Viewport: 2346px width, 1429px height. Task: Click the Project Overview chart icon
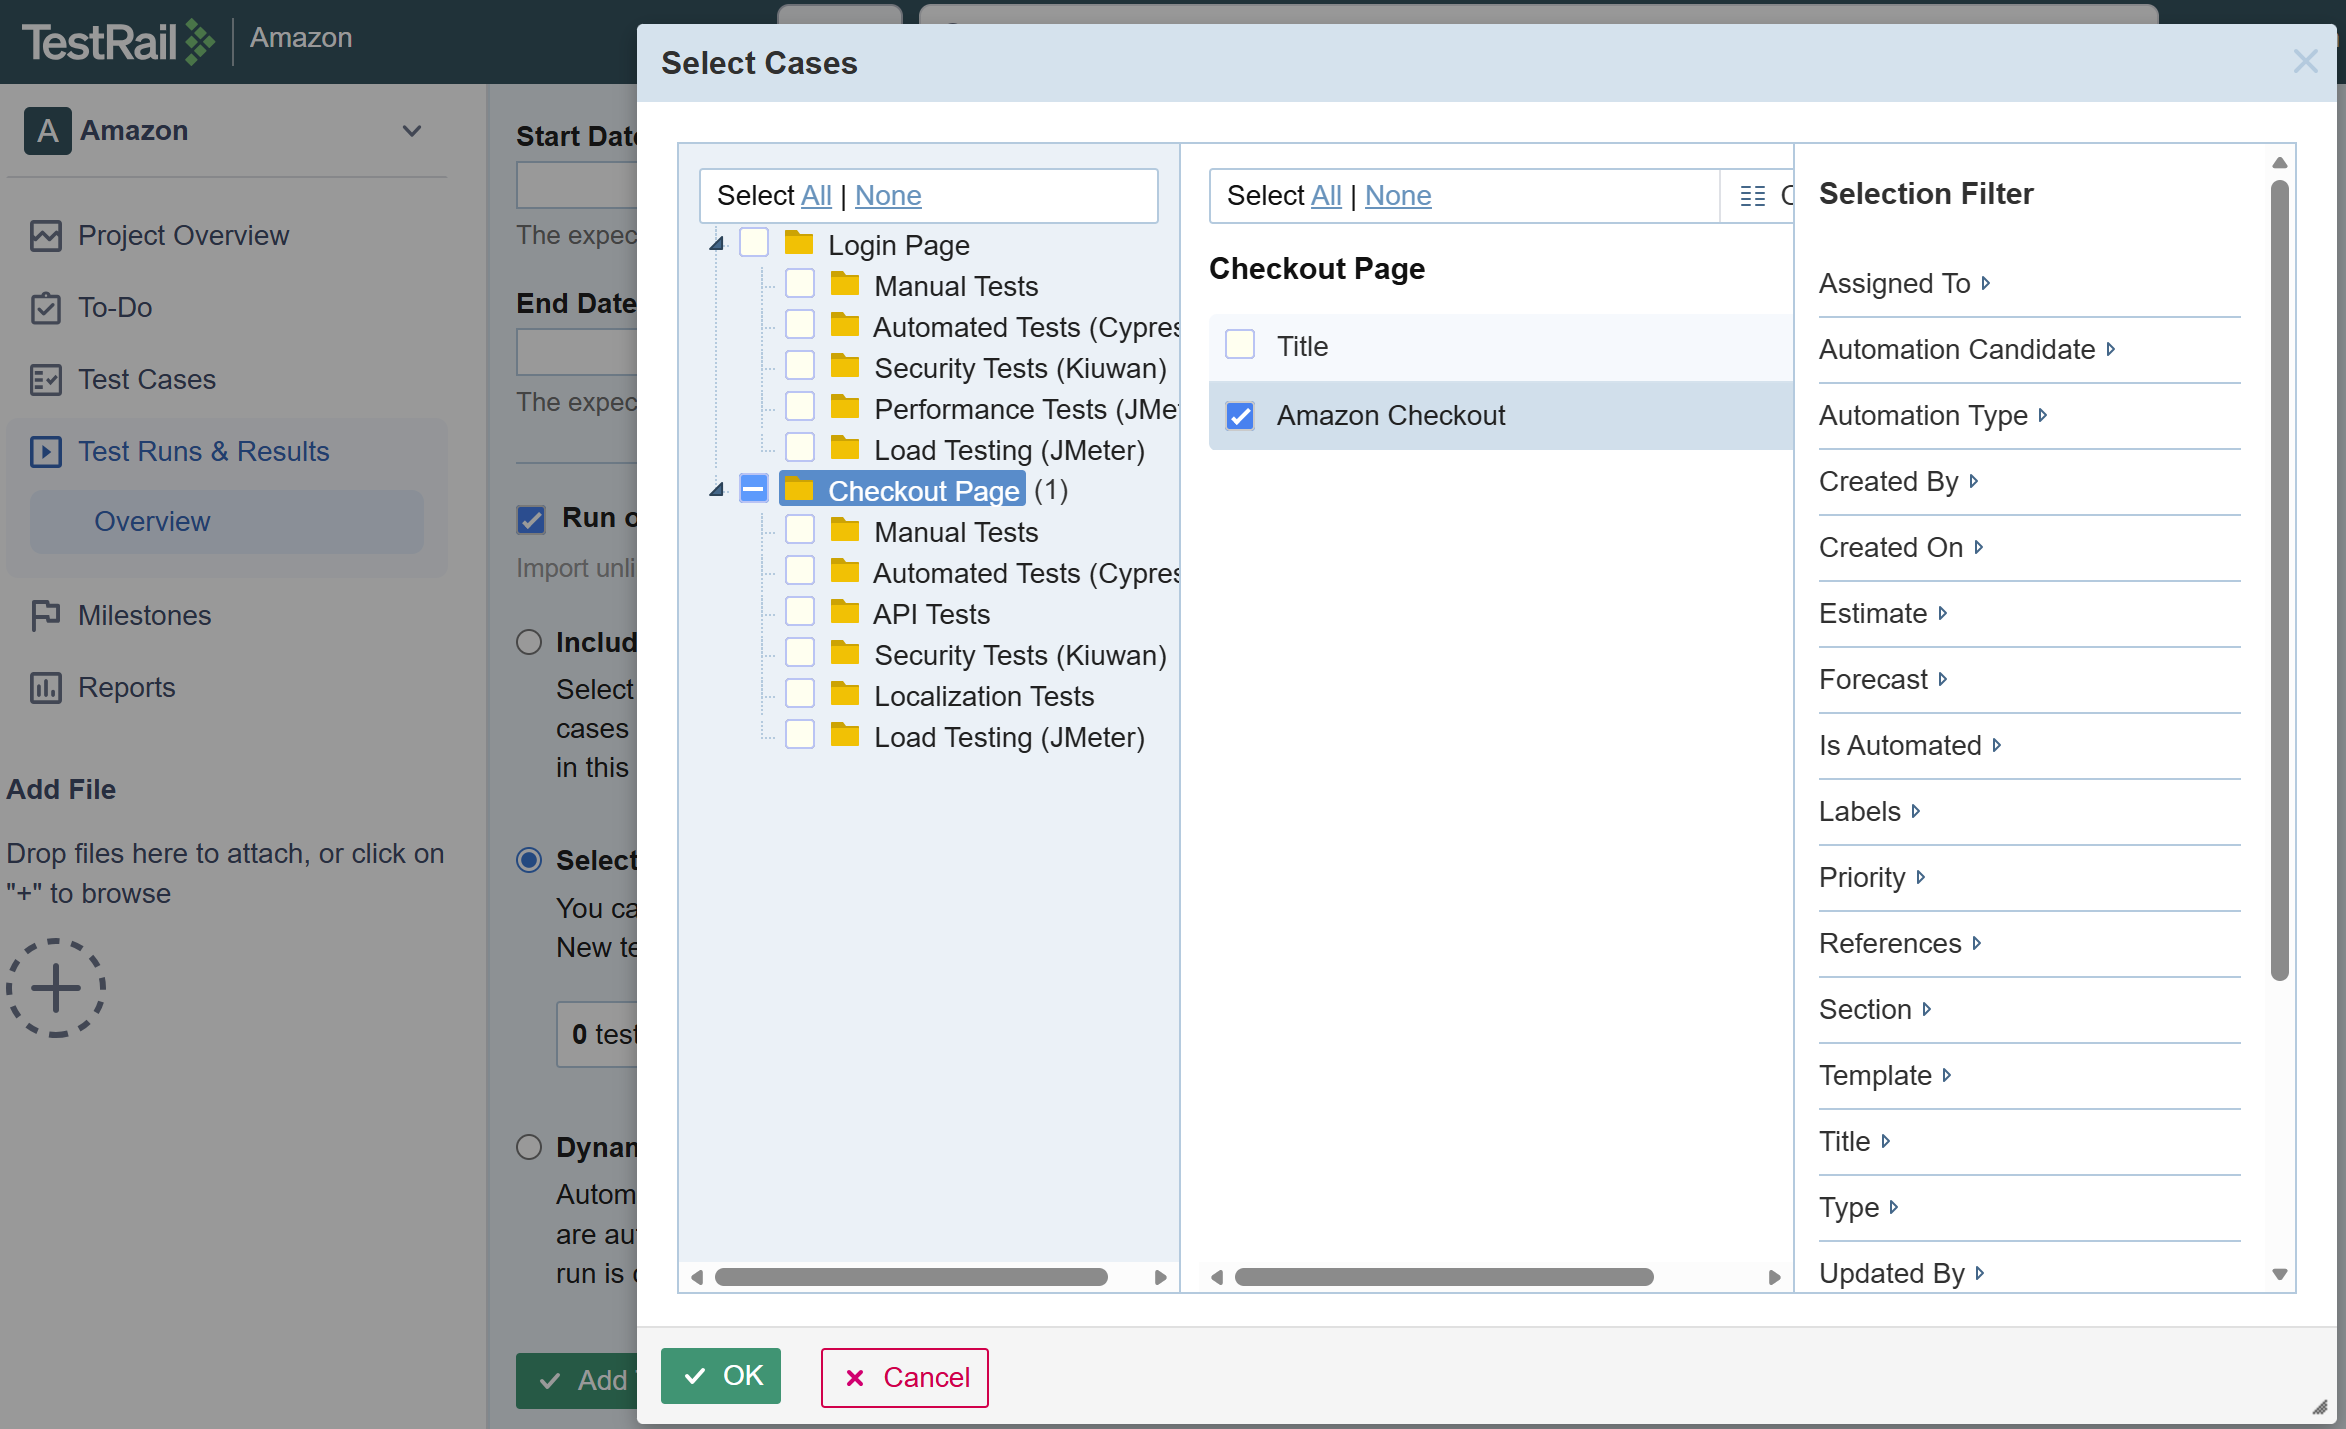tap(46, 236)
